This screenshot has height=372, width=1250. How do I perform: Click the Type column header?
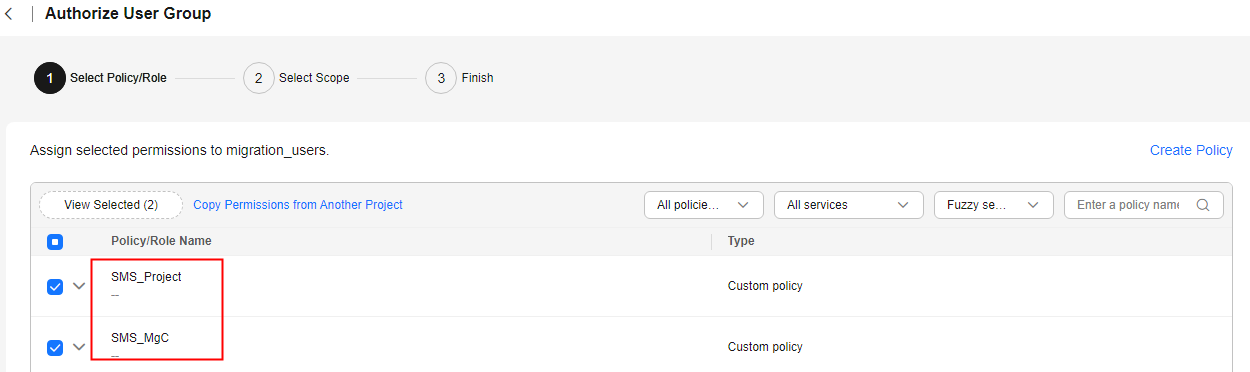click(741, 241)
